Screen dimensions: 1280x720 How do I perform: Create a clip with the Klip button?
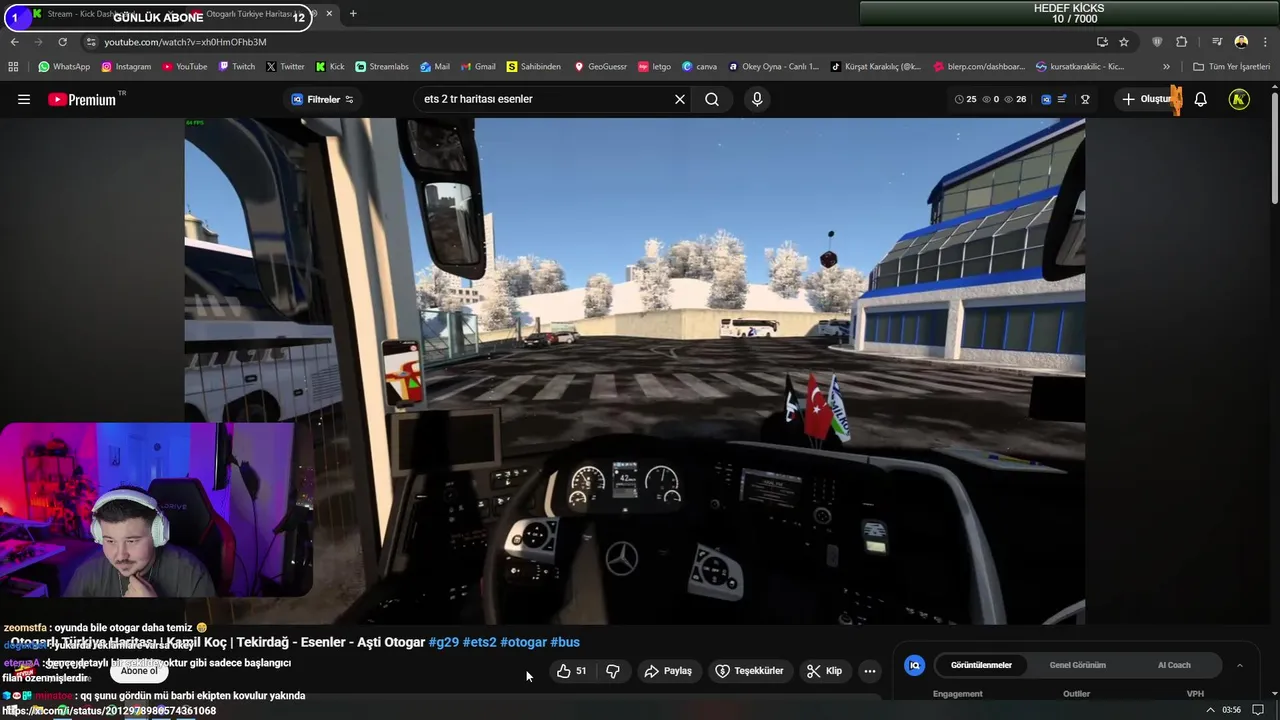(x=825, y=671)
